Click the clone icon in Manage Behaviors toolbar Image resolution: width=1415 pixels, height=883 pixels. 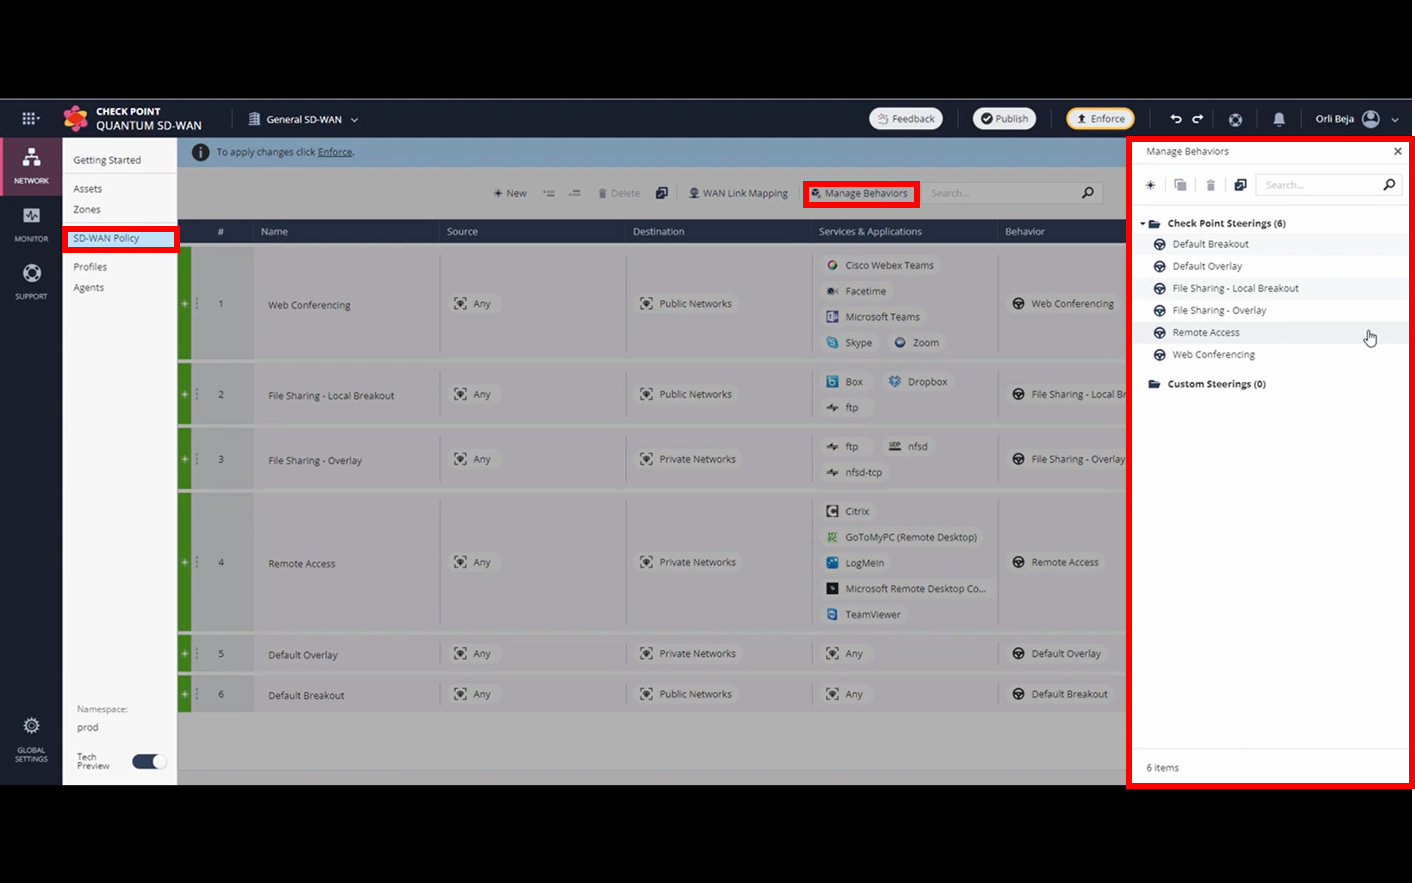coord(1240,185)
